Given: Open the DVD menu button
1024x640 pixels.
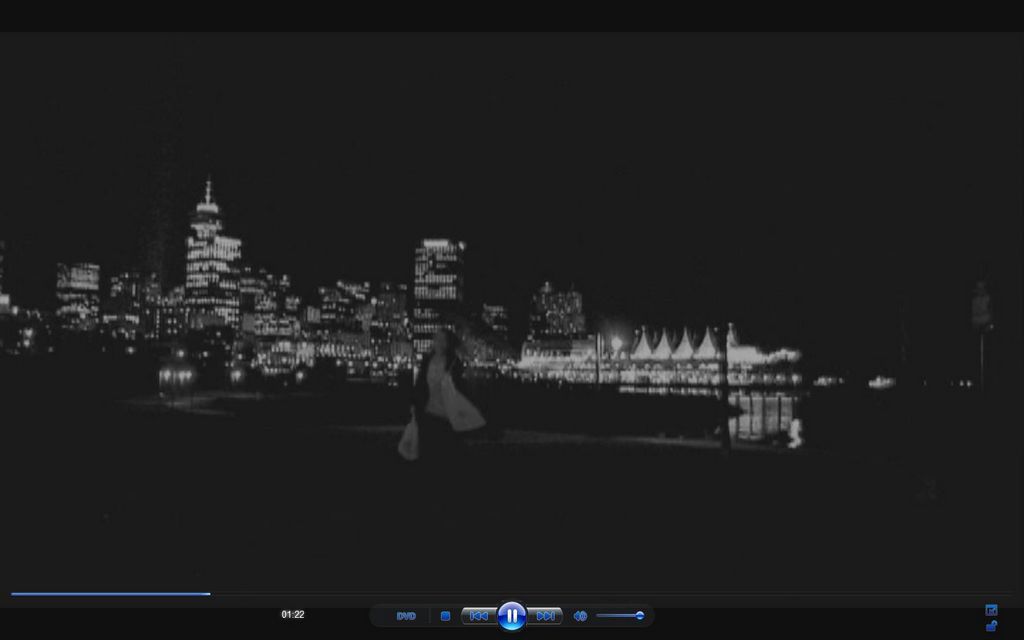Looking at the screenshot, I should tap(406, 616).
